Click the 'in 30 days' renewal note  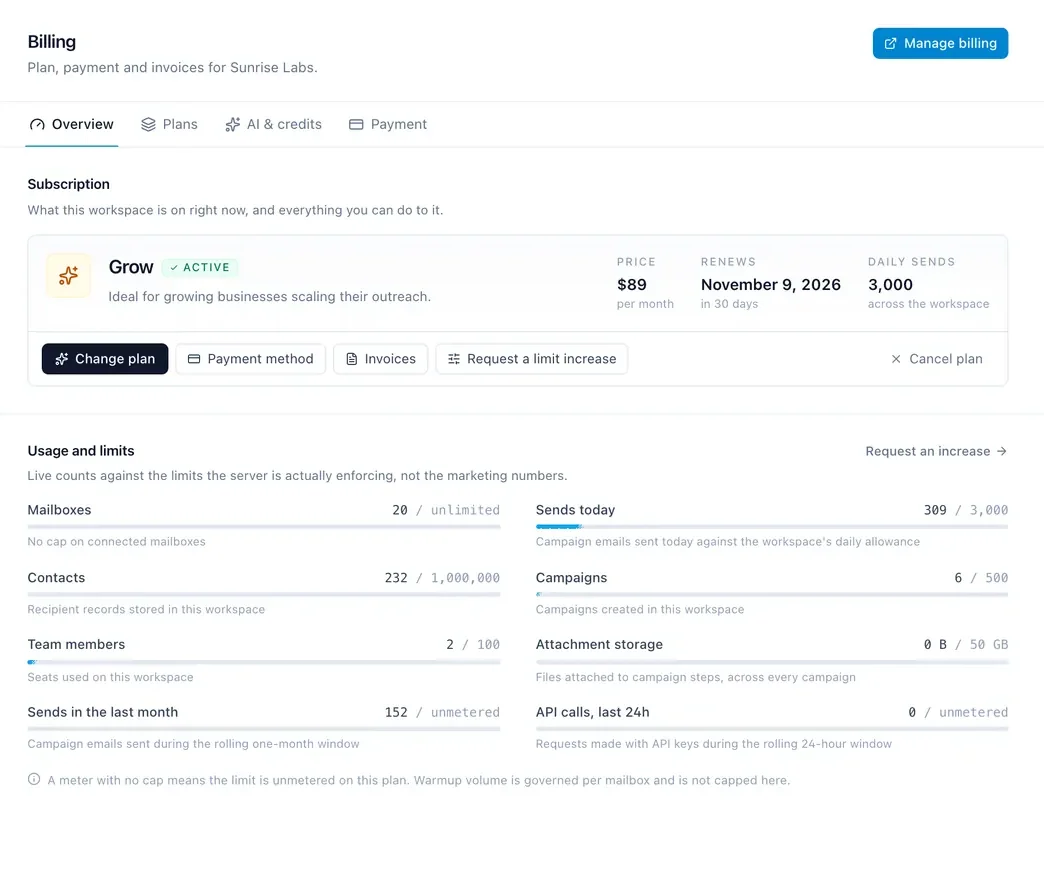click(729, 304)
